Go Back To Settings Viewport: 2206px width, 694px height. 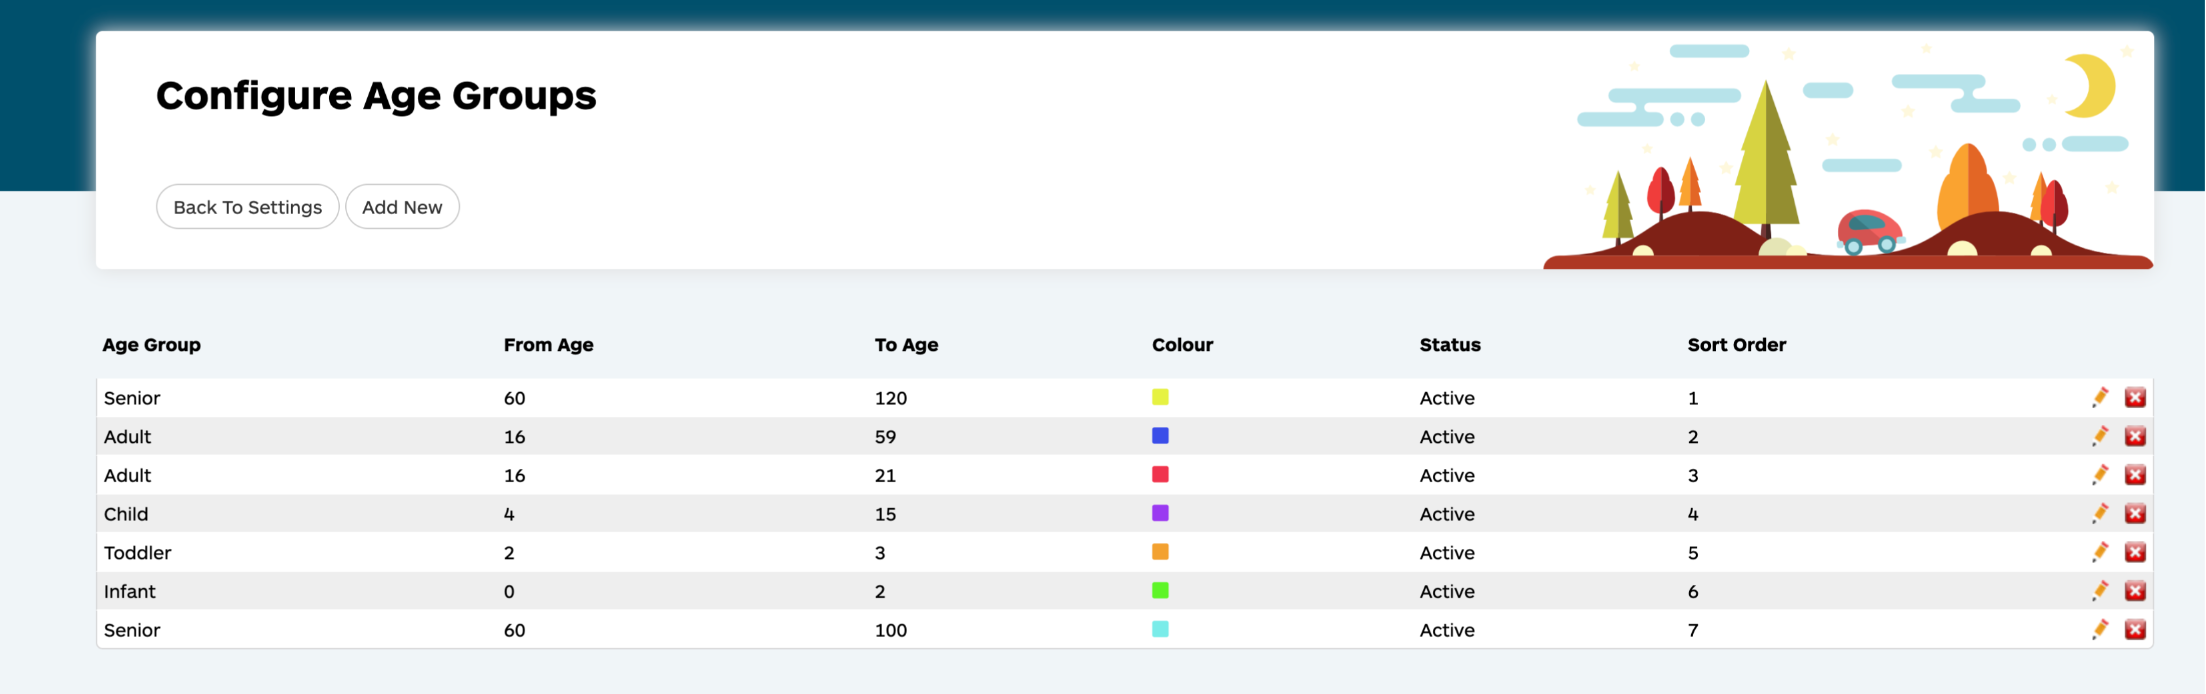coord(248,207)
